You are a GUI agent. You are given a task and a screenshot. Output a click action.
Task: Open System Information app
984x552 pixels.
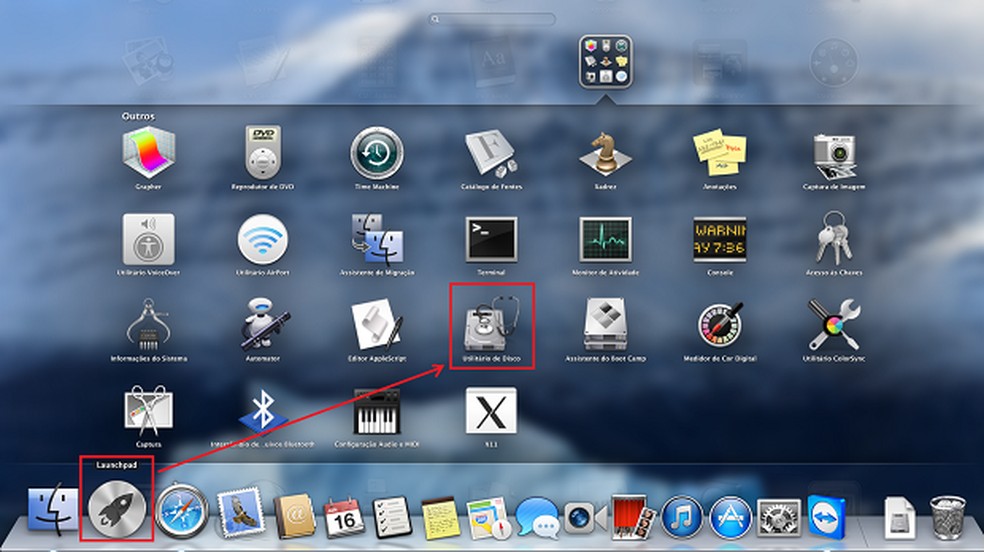pyautogui.click(x=148, y=325)
